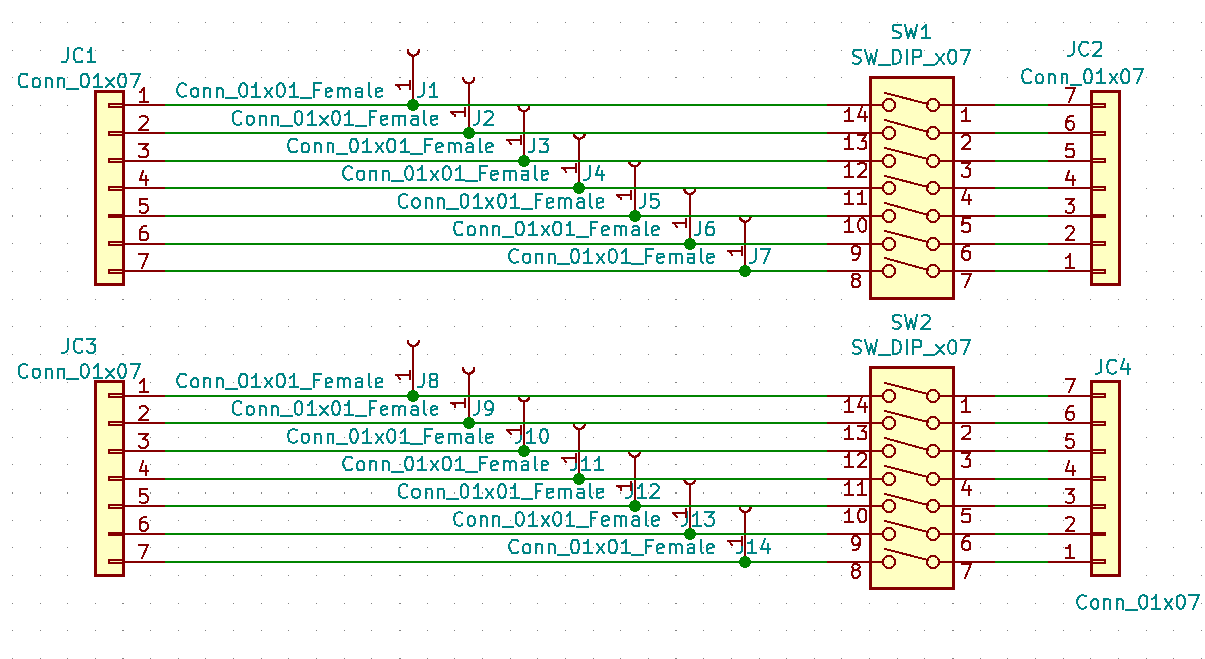
Task: Click the J13 reference label
Action: [x=698, y=519]
